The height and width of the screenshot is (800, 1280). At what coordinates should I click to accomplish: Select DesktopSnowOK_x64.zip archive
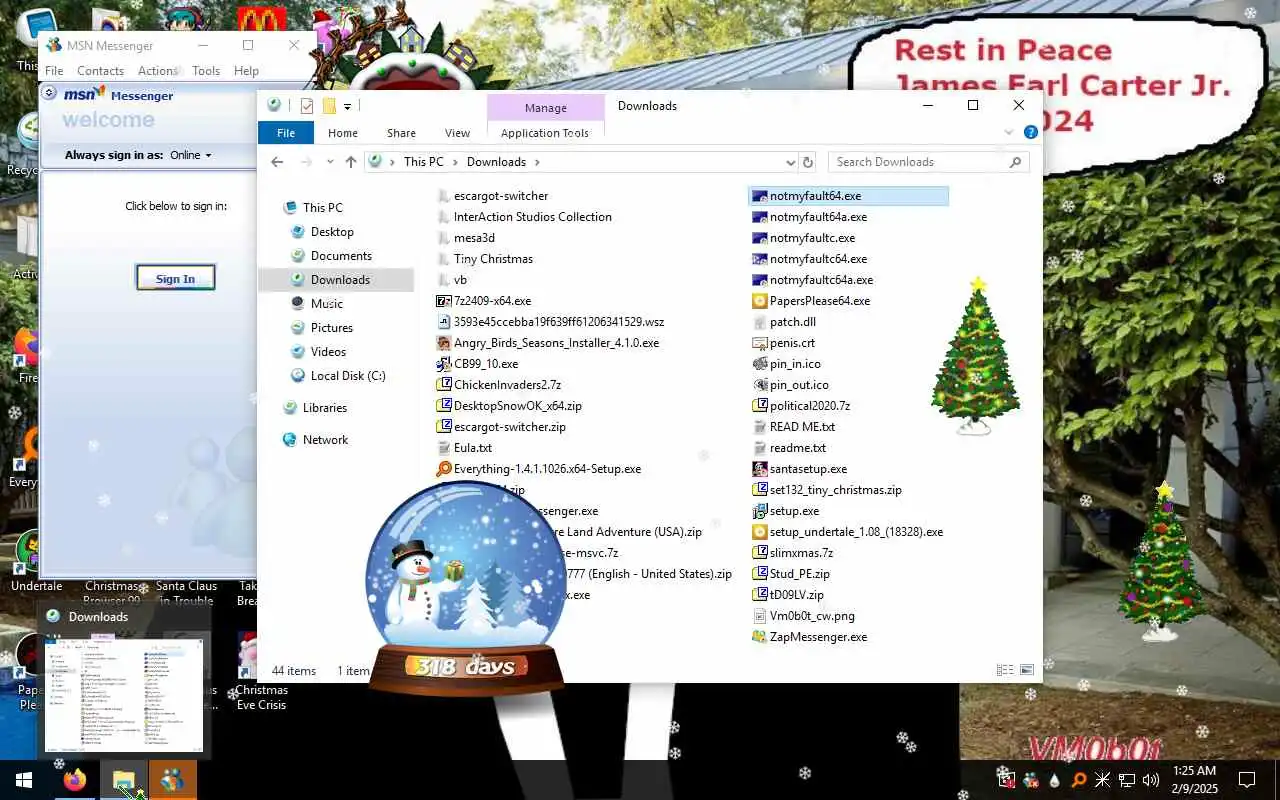point(510,406)
